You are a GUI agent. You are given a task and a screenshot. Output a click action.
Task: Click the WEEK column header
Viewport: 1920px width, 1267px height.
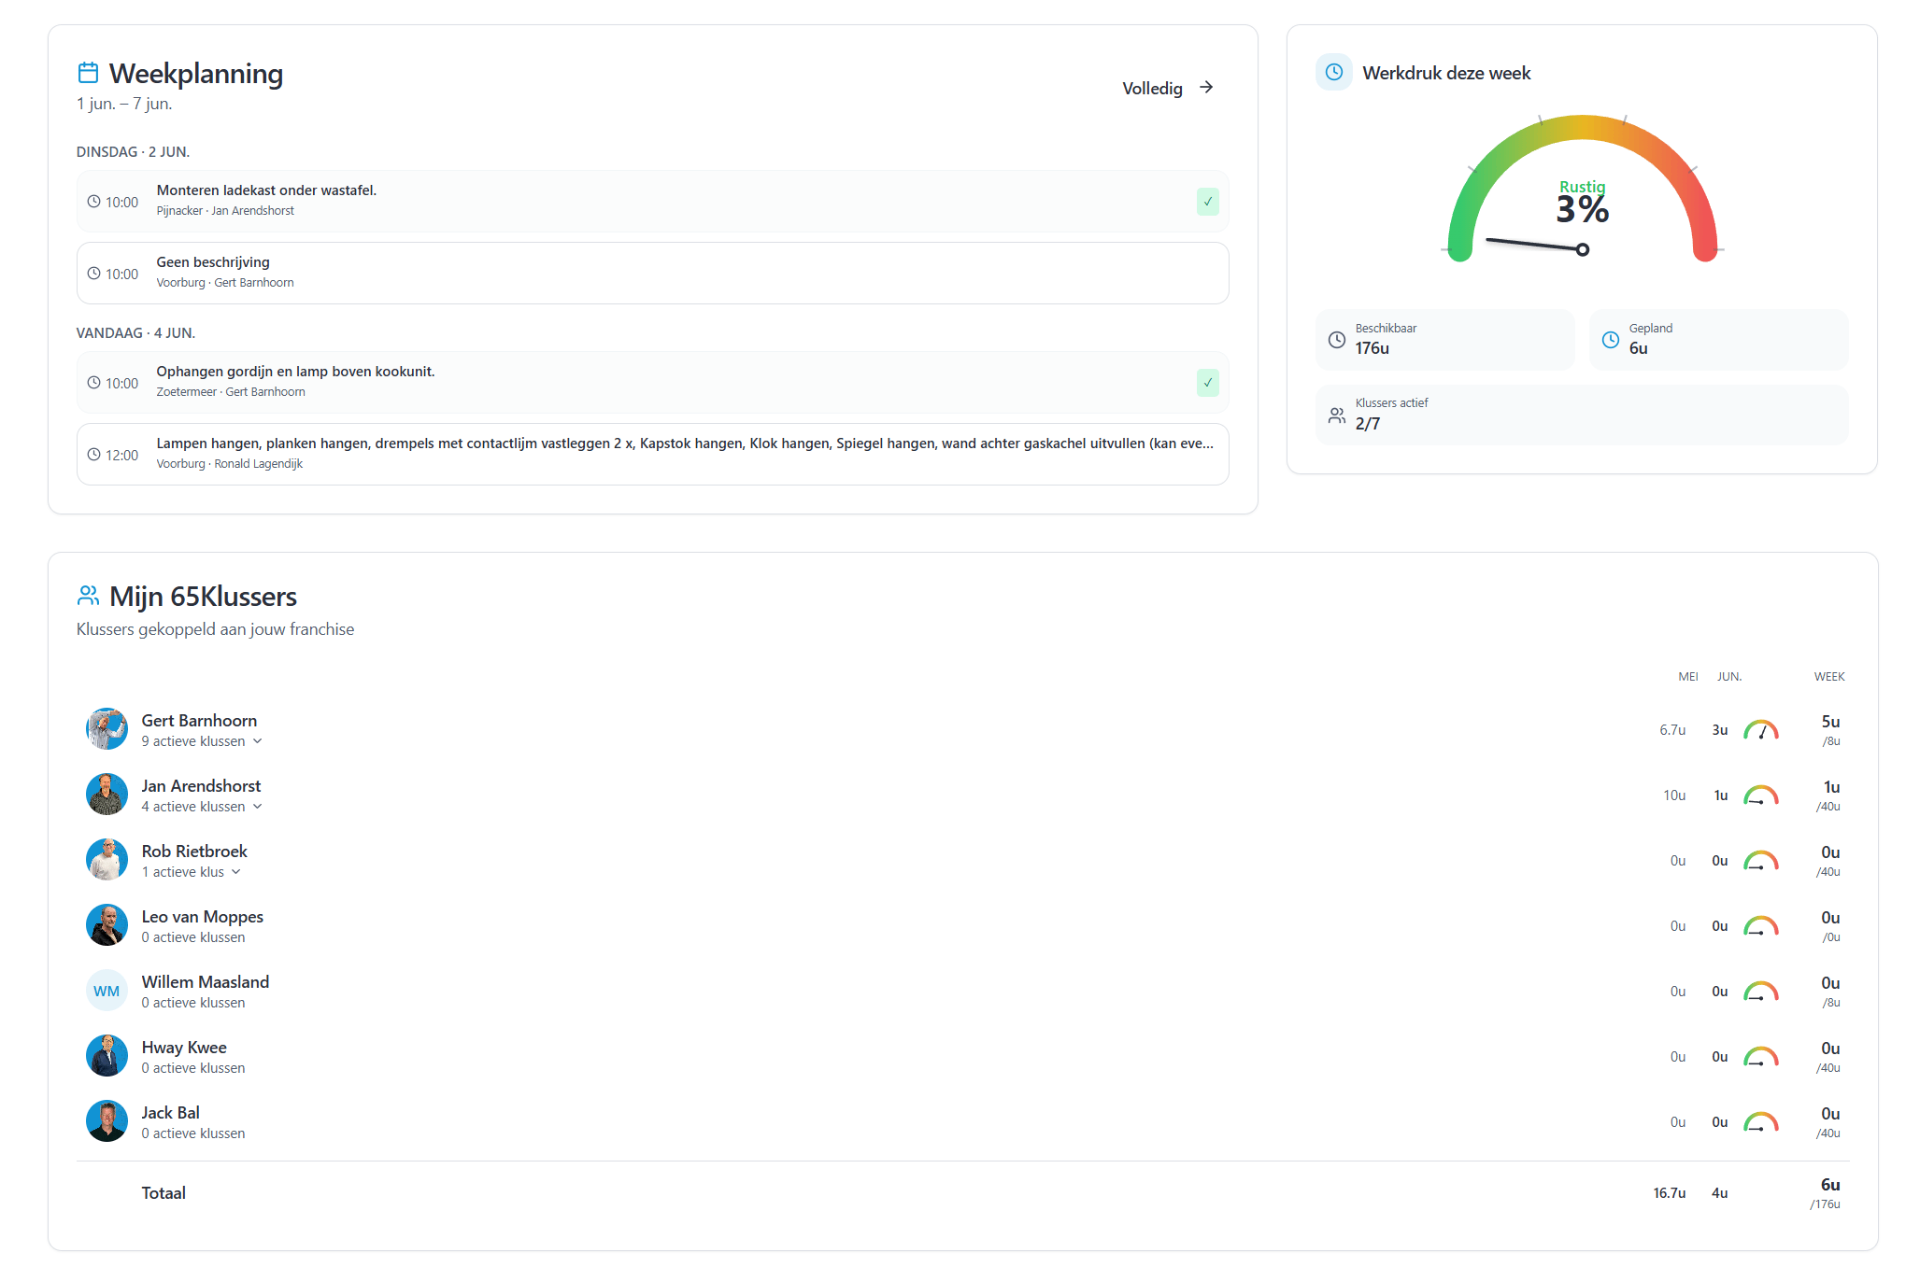(x=1829, y=677)
